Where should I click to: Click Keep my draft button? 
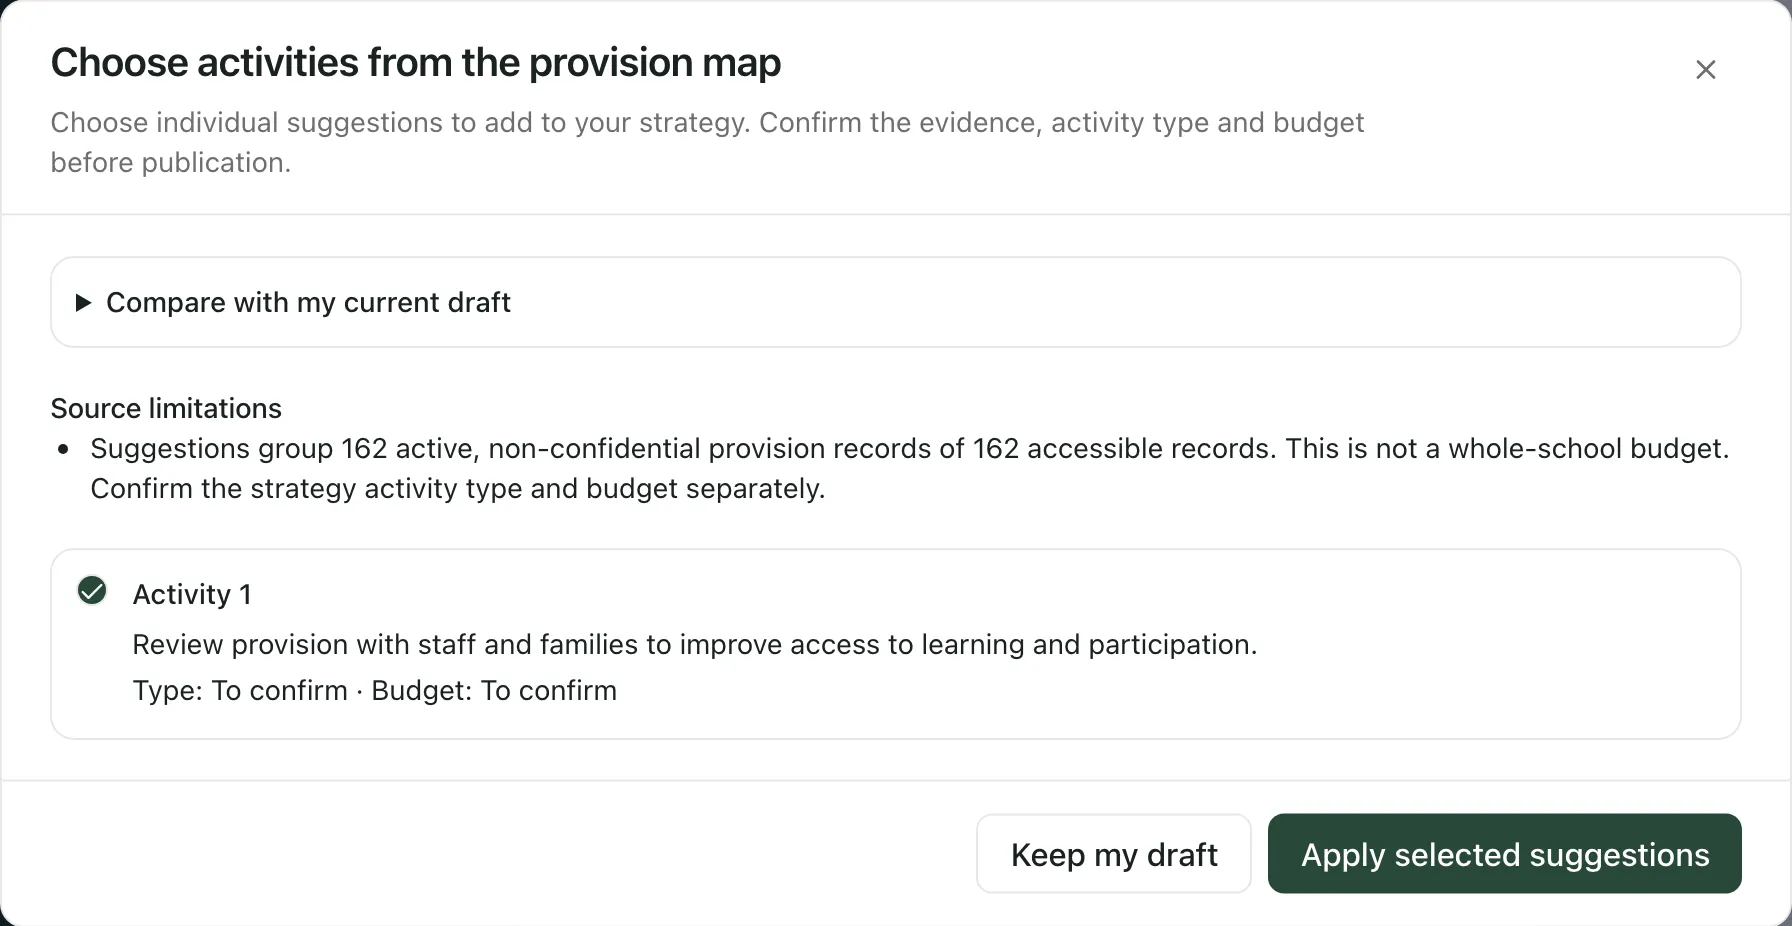[1113, 854]
